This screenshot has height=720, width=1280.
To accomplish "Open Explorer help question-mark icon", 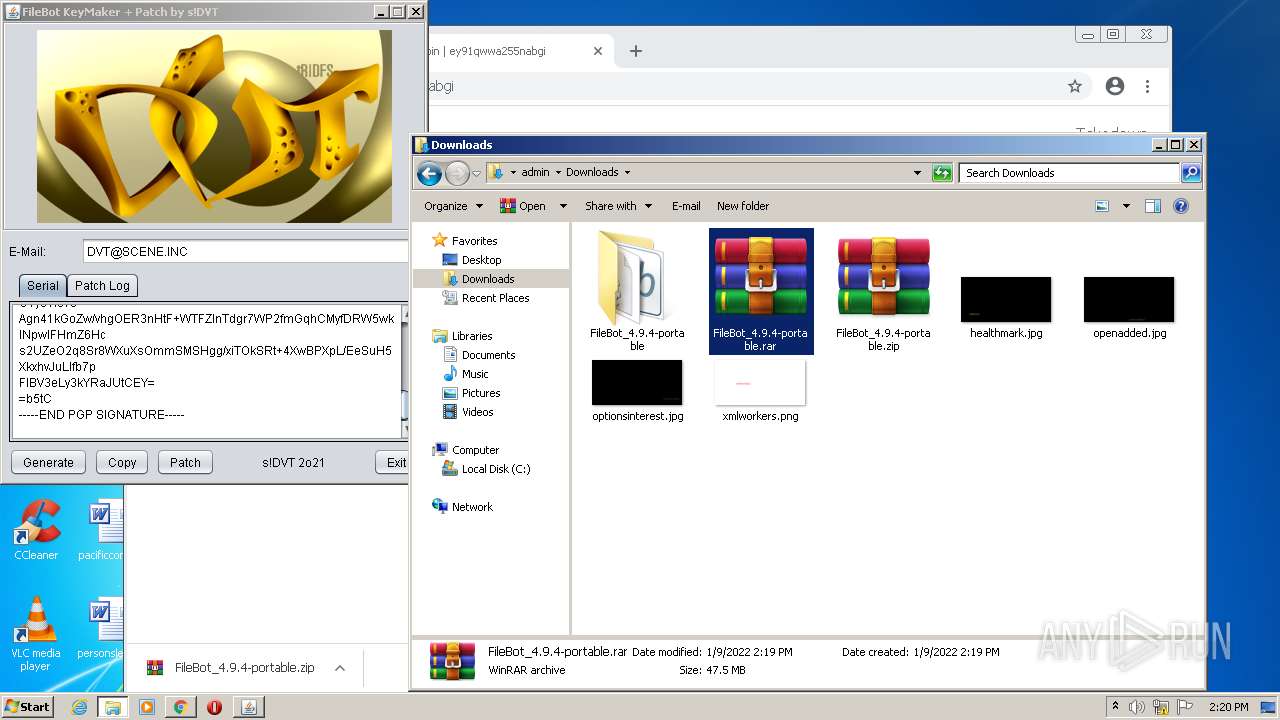I will pos(1180,206).
